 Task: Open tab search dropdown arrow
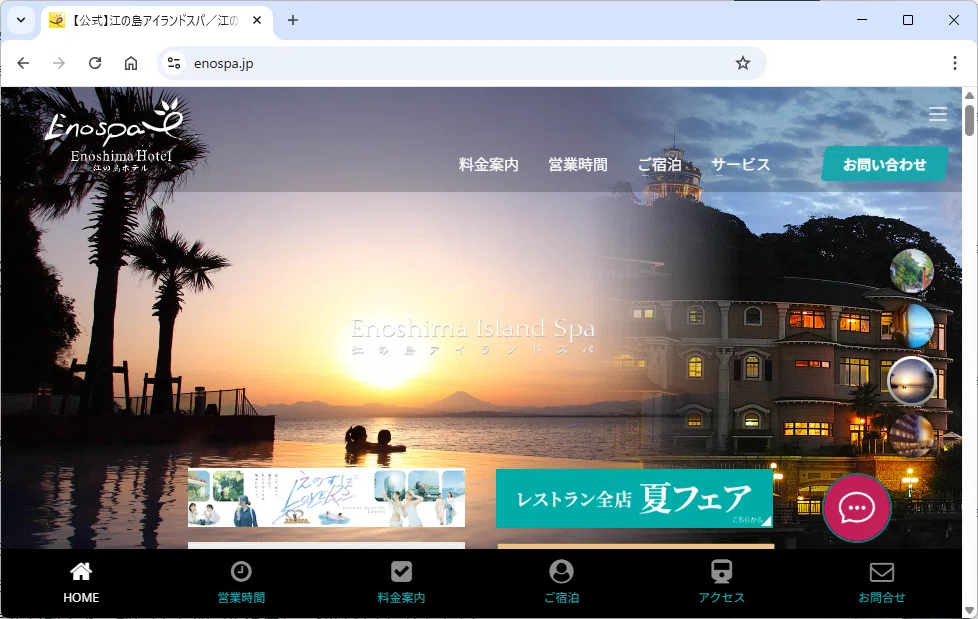point(21,20)
